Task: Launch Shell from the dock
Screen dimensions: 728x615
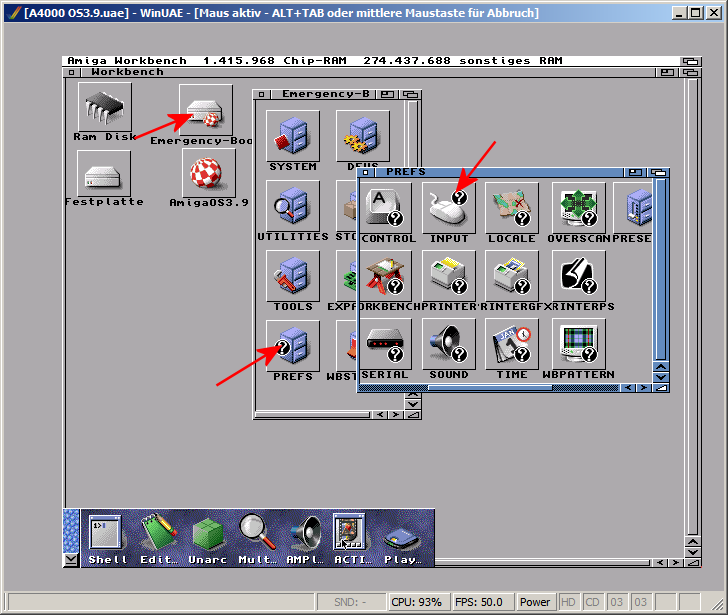Action: [107, 538]
